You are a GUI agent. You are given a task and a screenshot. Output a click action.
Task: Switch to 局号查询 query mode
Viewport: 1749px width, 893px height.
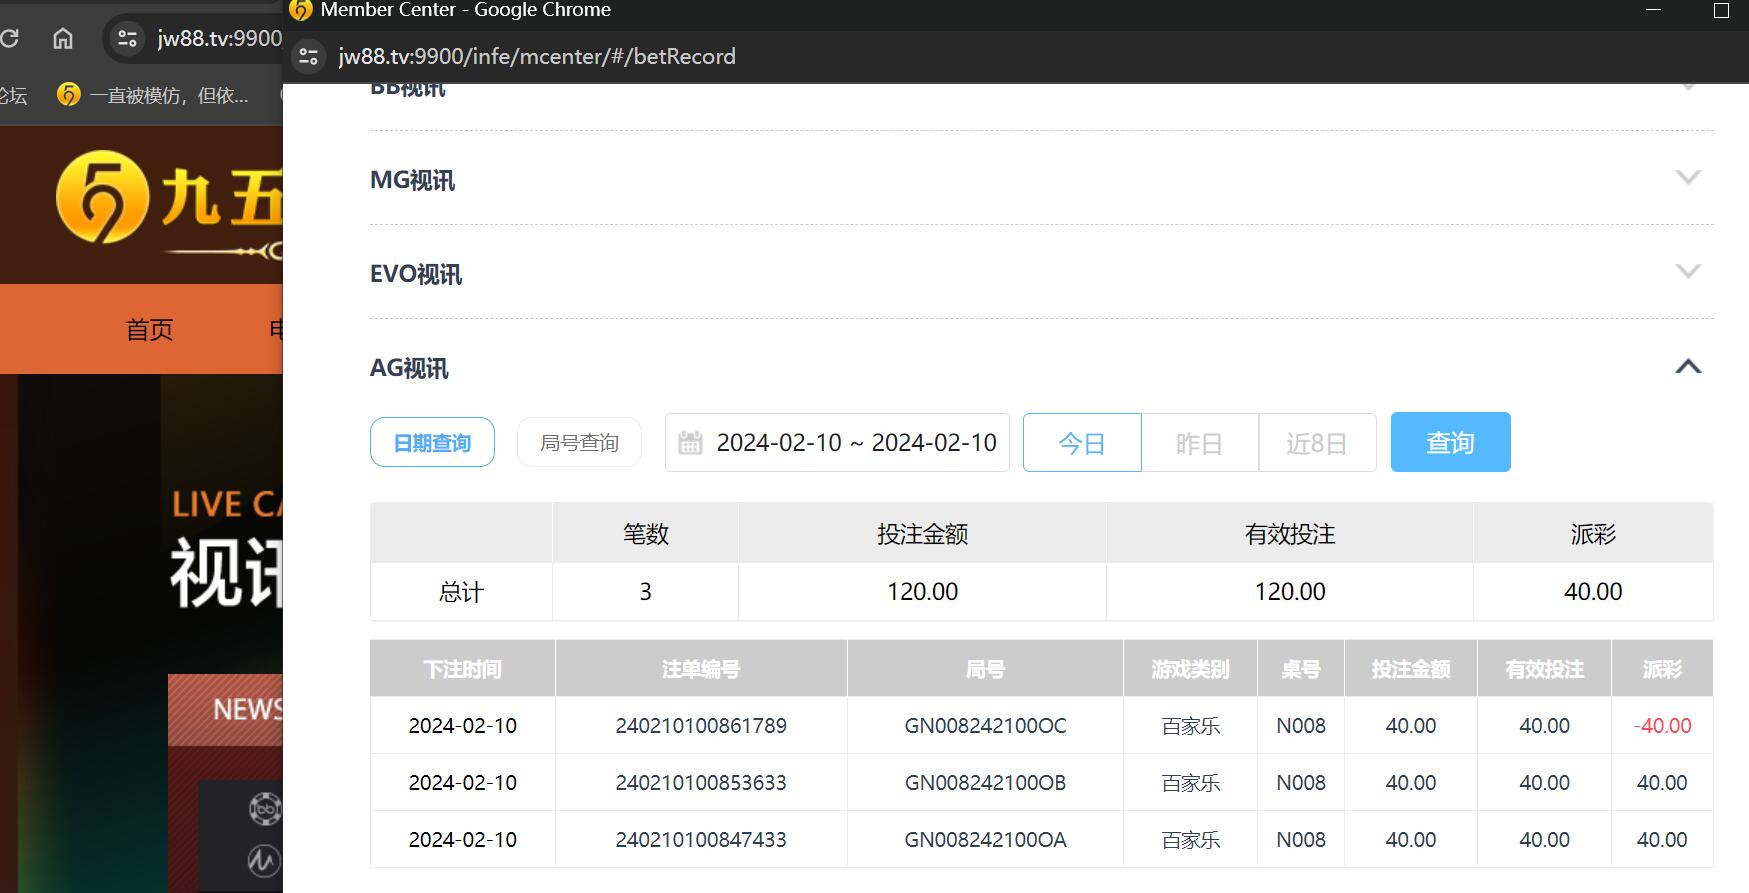579,443
